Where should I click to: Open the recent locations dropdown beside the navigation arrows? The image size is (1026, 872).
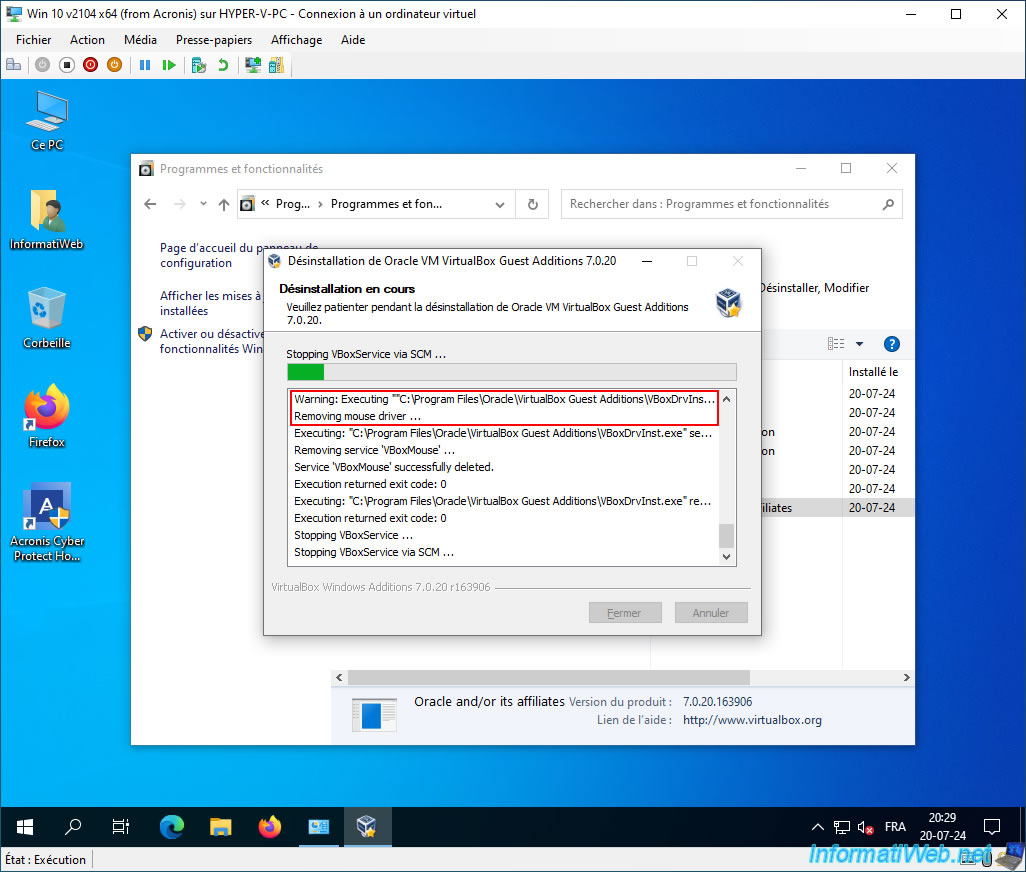[x=203, y=203]
